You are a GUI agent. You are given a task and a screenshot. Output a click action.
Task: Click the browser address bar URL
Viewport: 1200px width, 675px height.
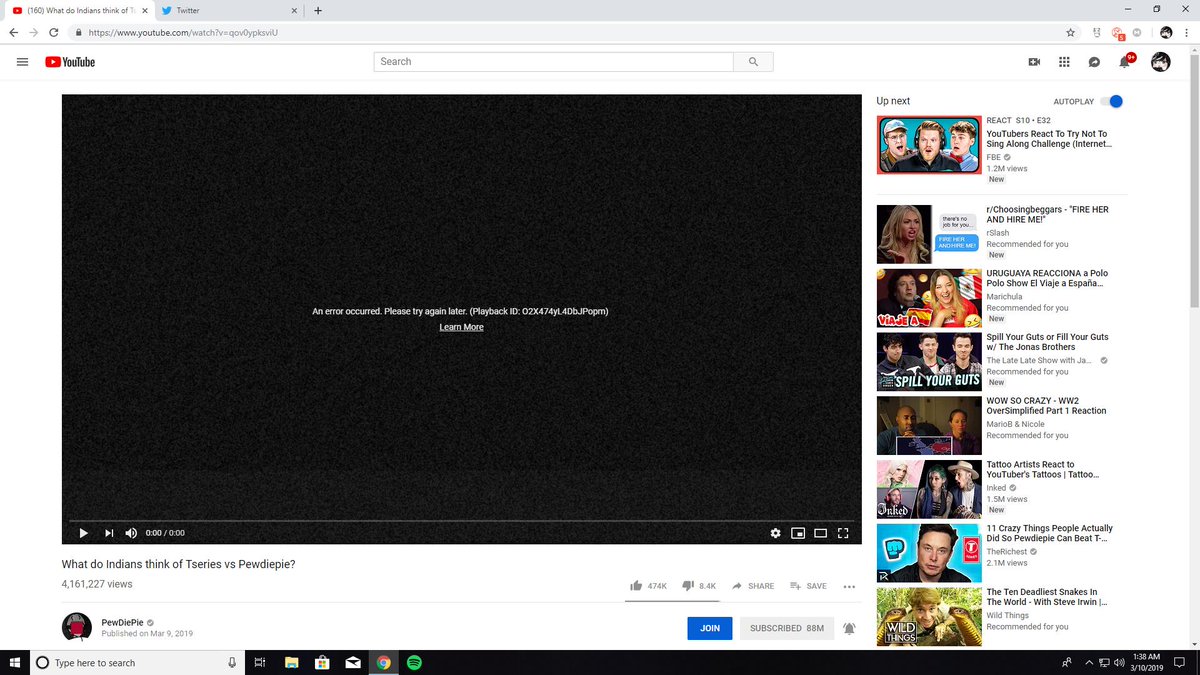(183, 32)
